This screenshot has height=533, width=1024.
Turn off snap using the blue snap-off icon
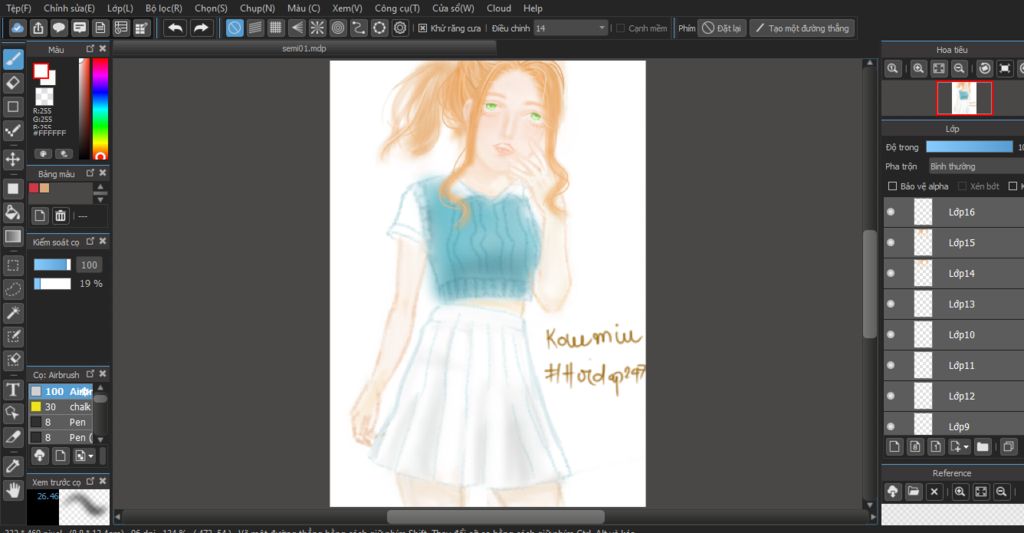coord(234,28)
